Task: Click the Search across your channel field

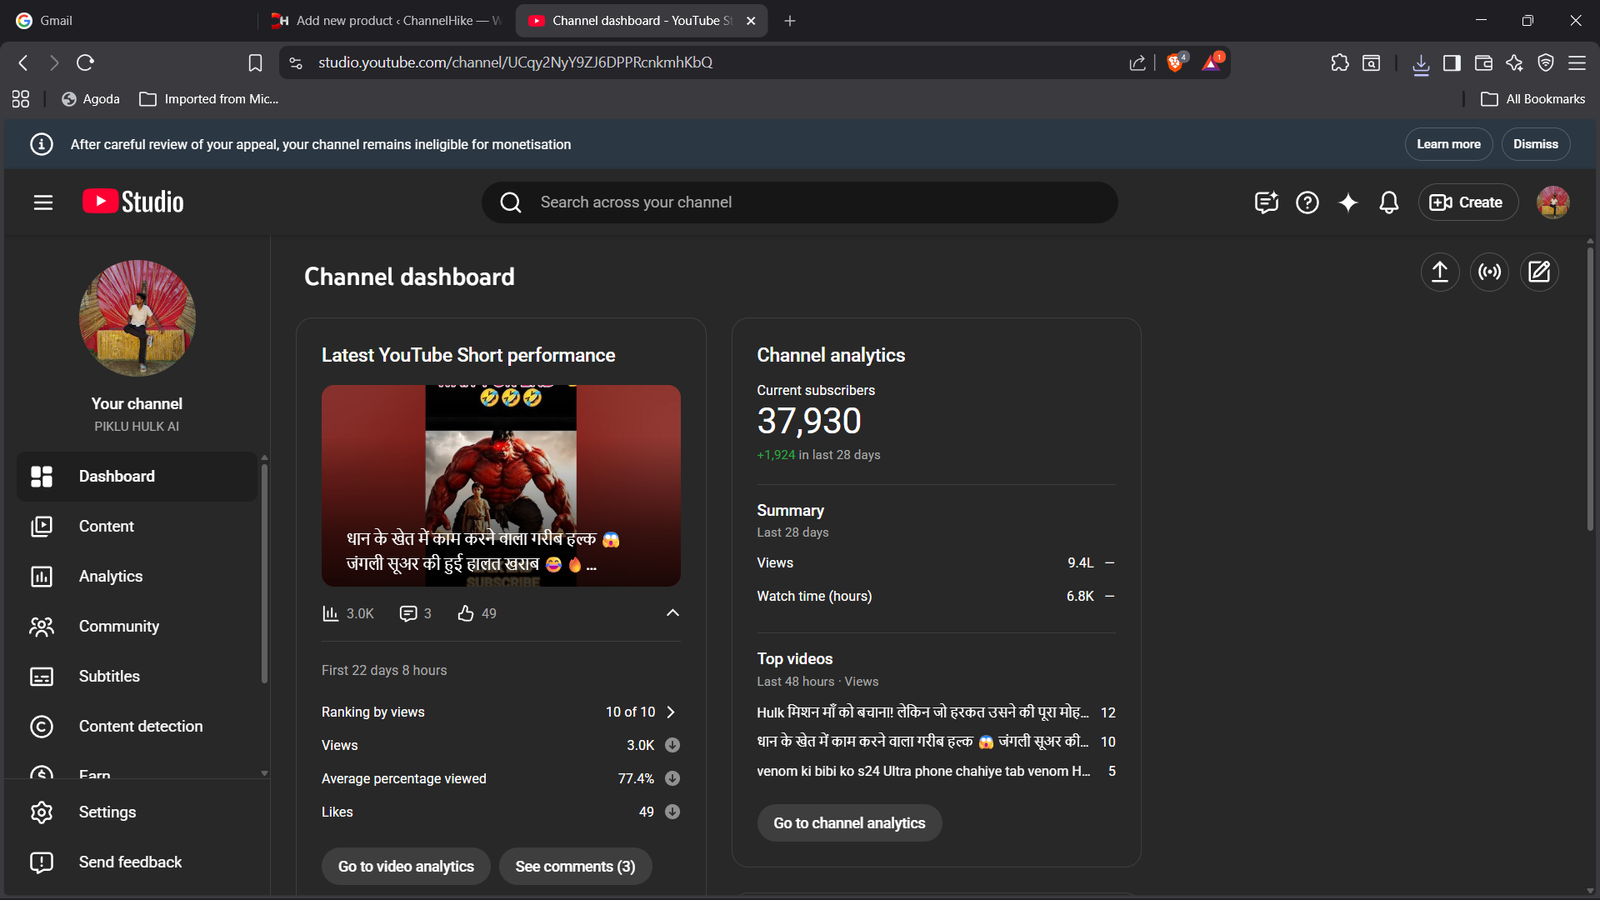Action: pos(800,203)
